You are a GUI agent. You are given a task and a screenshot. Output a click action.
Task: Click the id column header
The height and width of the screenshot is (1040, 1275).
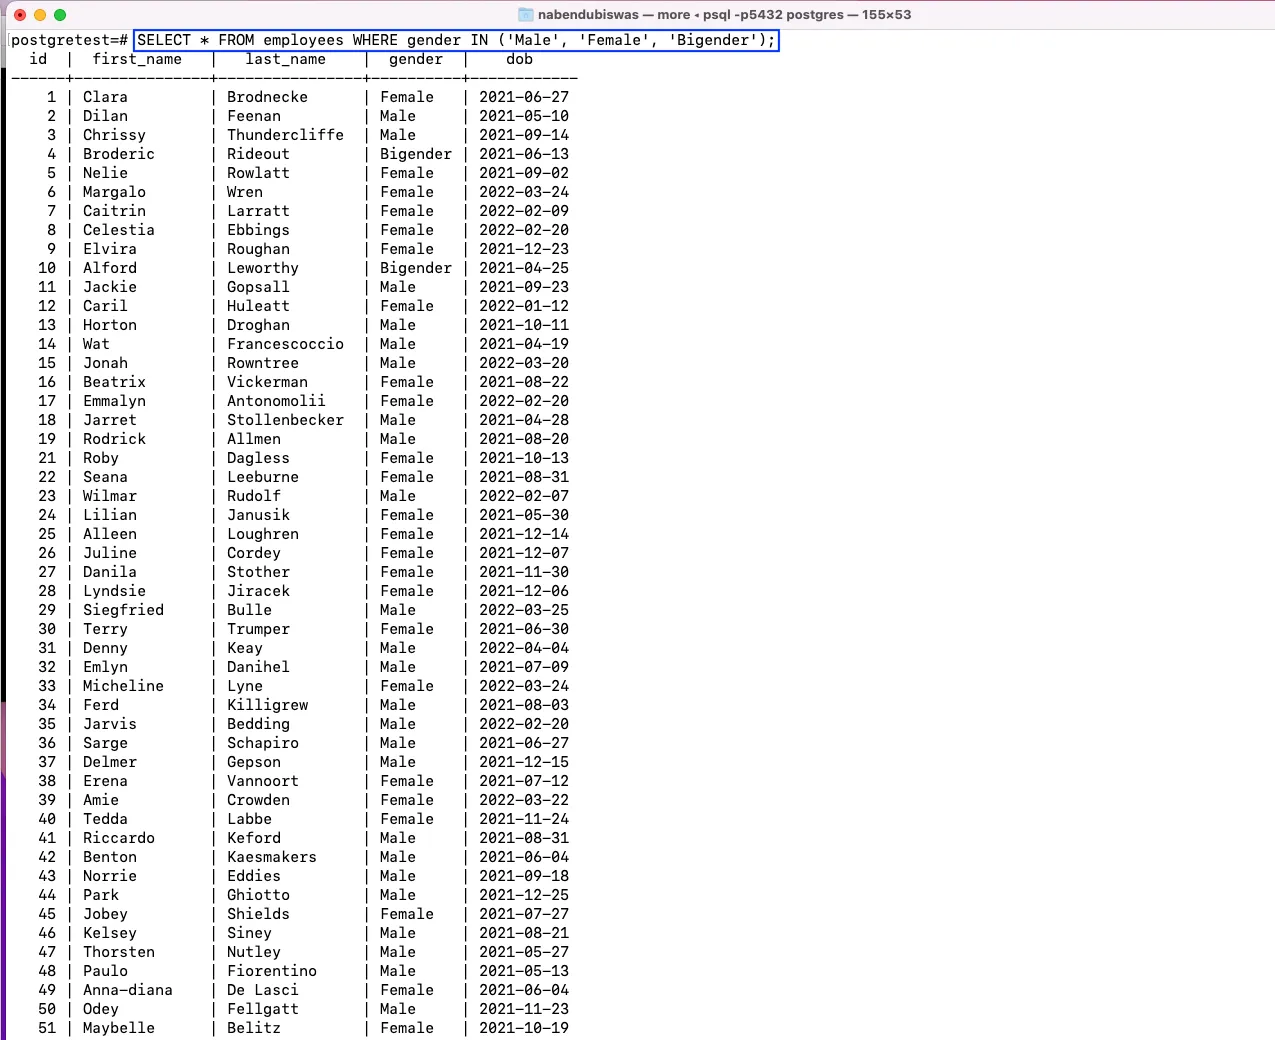(38, 59)
